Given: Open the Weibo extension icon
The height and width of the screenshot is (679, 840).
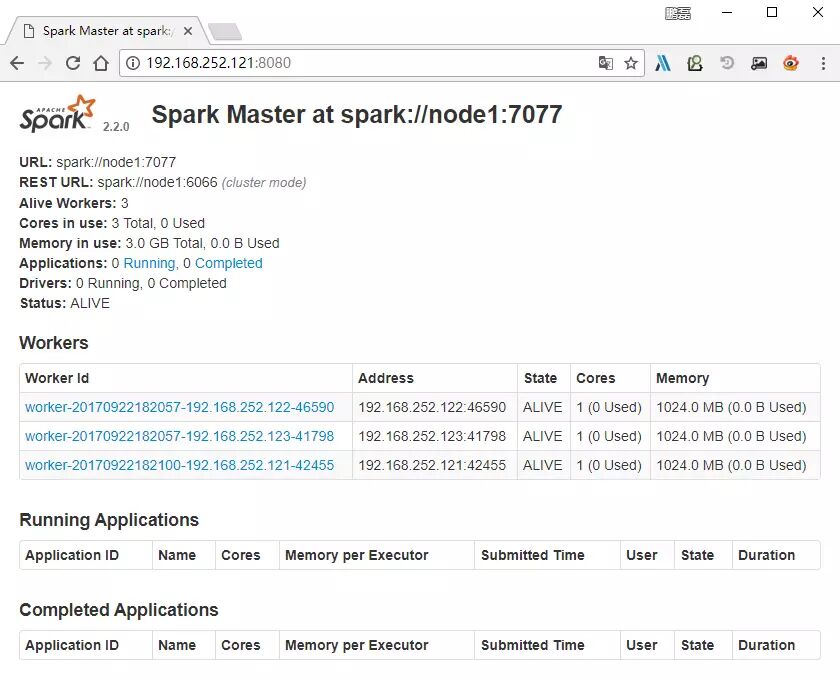Looking at the screenshot, I should 791,63.
